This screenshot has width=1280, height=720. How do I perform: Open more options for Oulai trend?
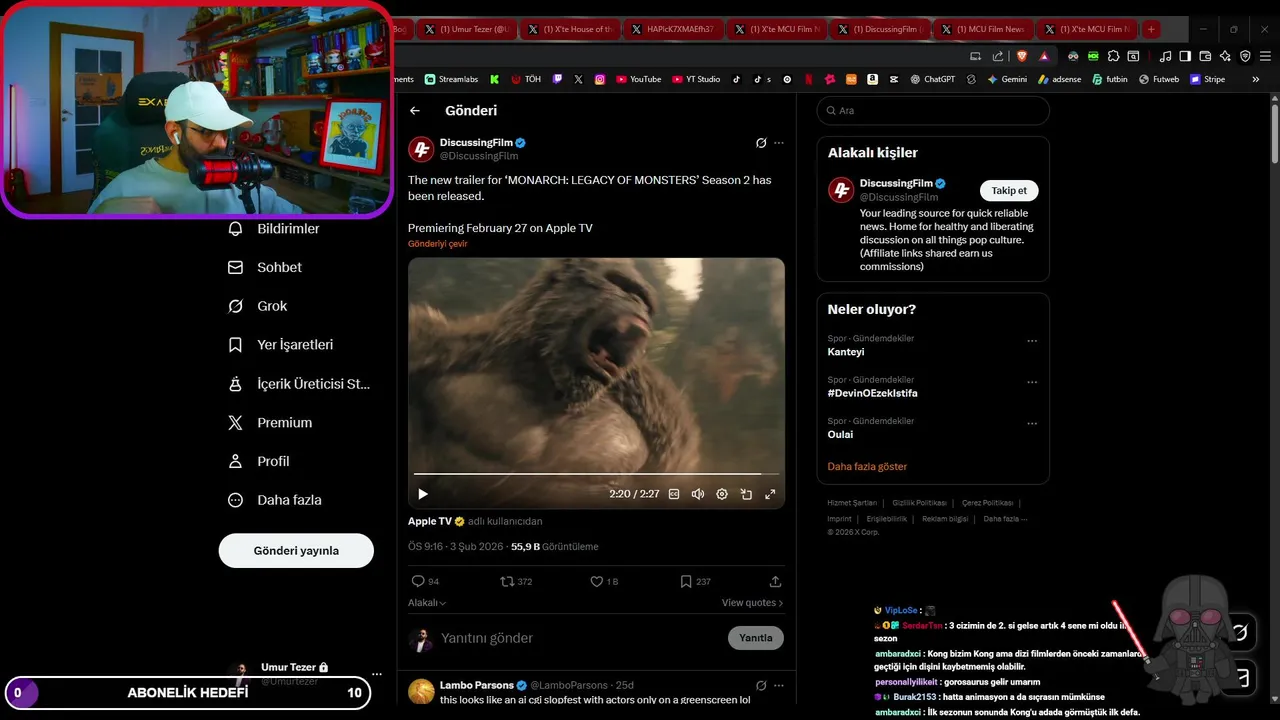click(x=1032, y=423)
